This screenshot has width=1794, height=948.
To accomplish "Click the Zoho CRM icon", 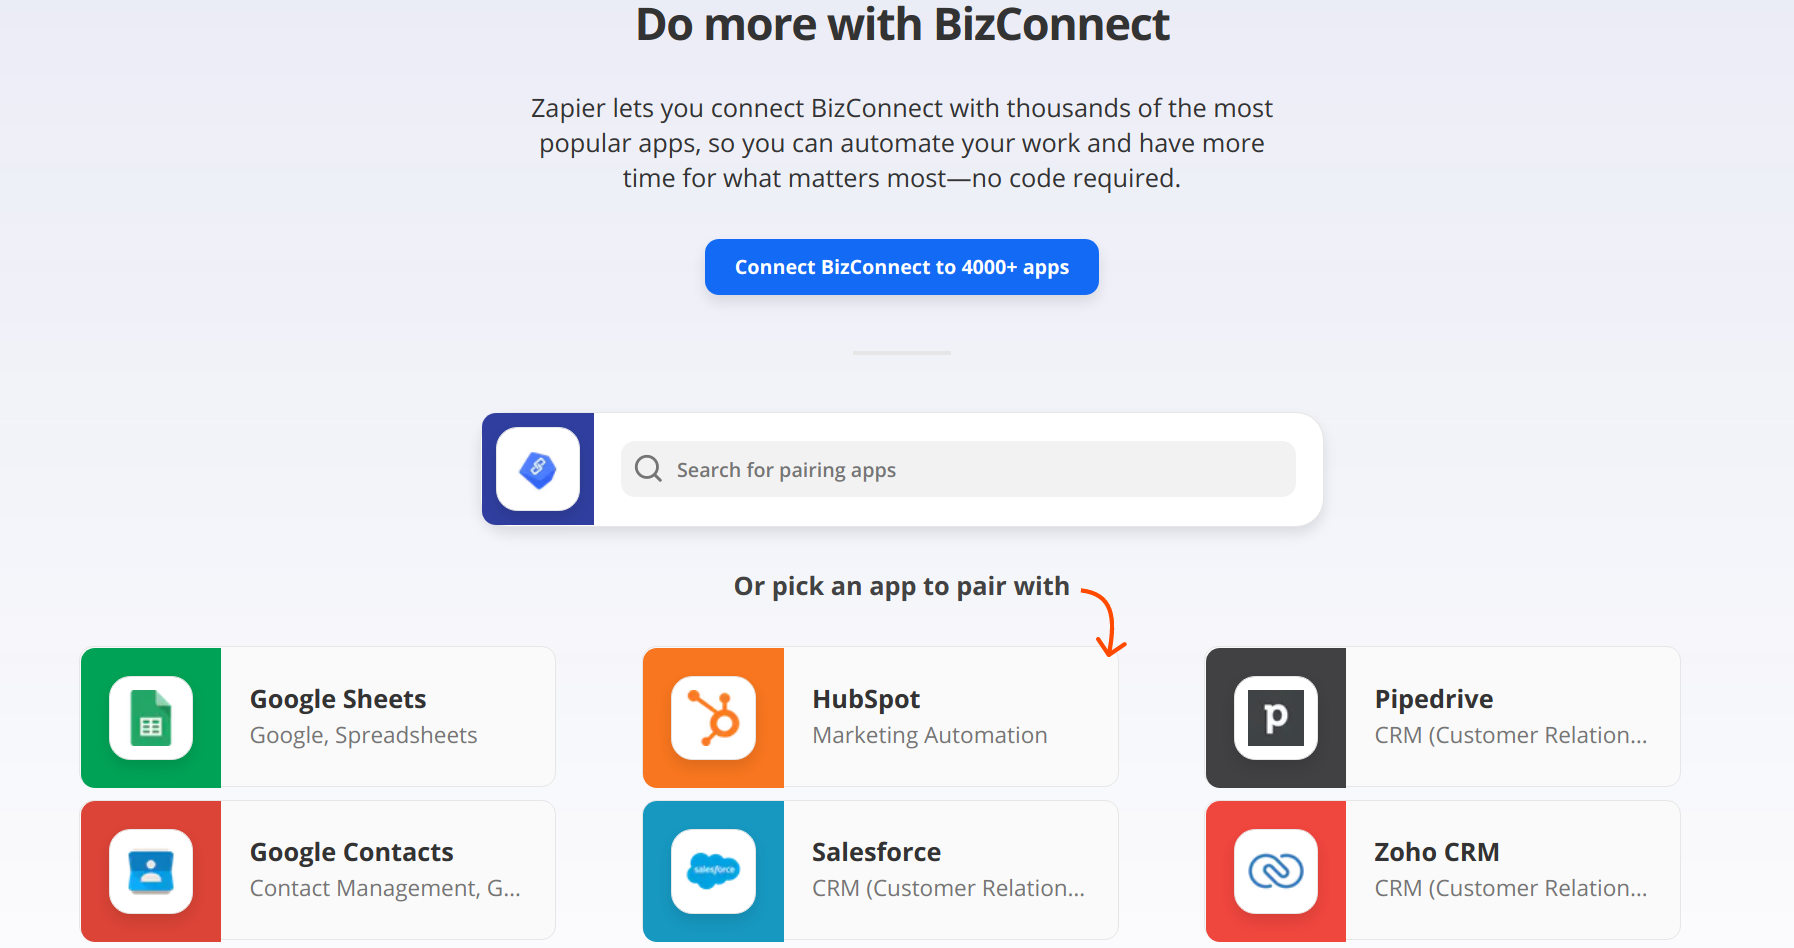I will 1276,870.
